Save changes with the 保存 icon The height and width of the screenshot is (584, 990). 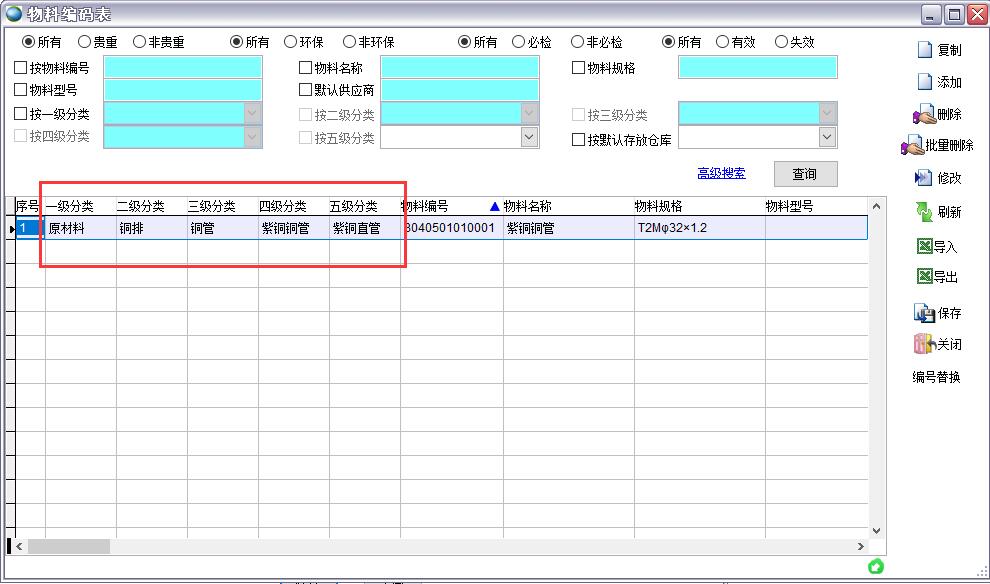click(924, 313)
